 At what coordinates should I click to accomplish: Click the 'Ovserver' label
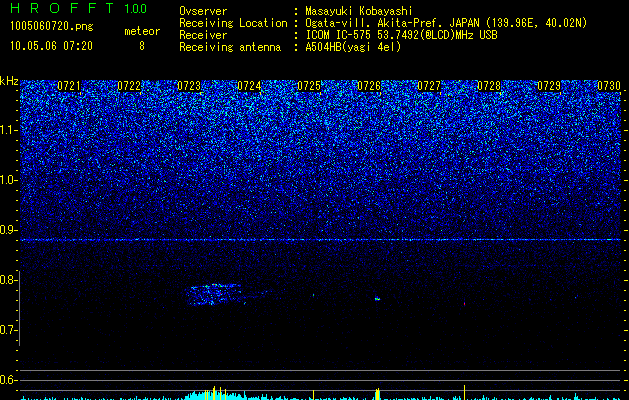pyautogui.click(x=203, y=11)
